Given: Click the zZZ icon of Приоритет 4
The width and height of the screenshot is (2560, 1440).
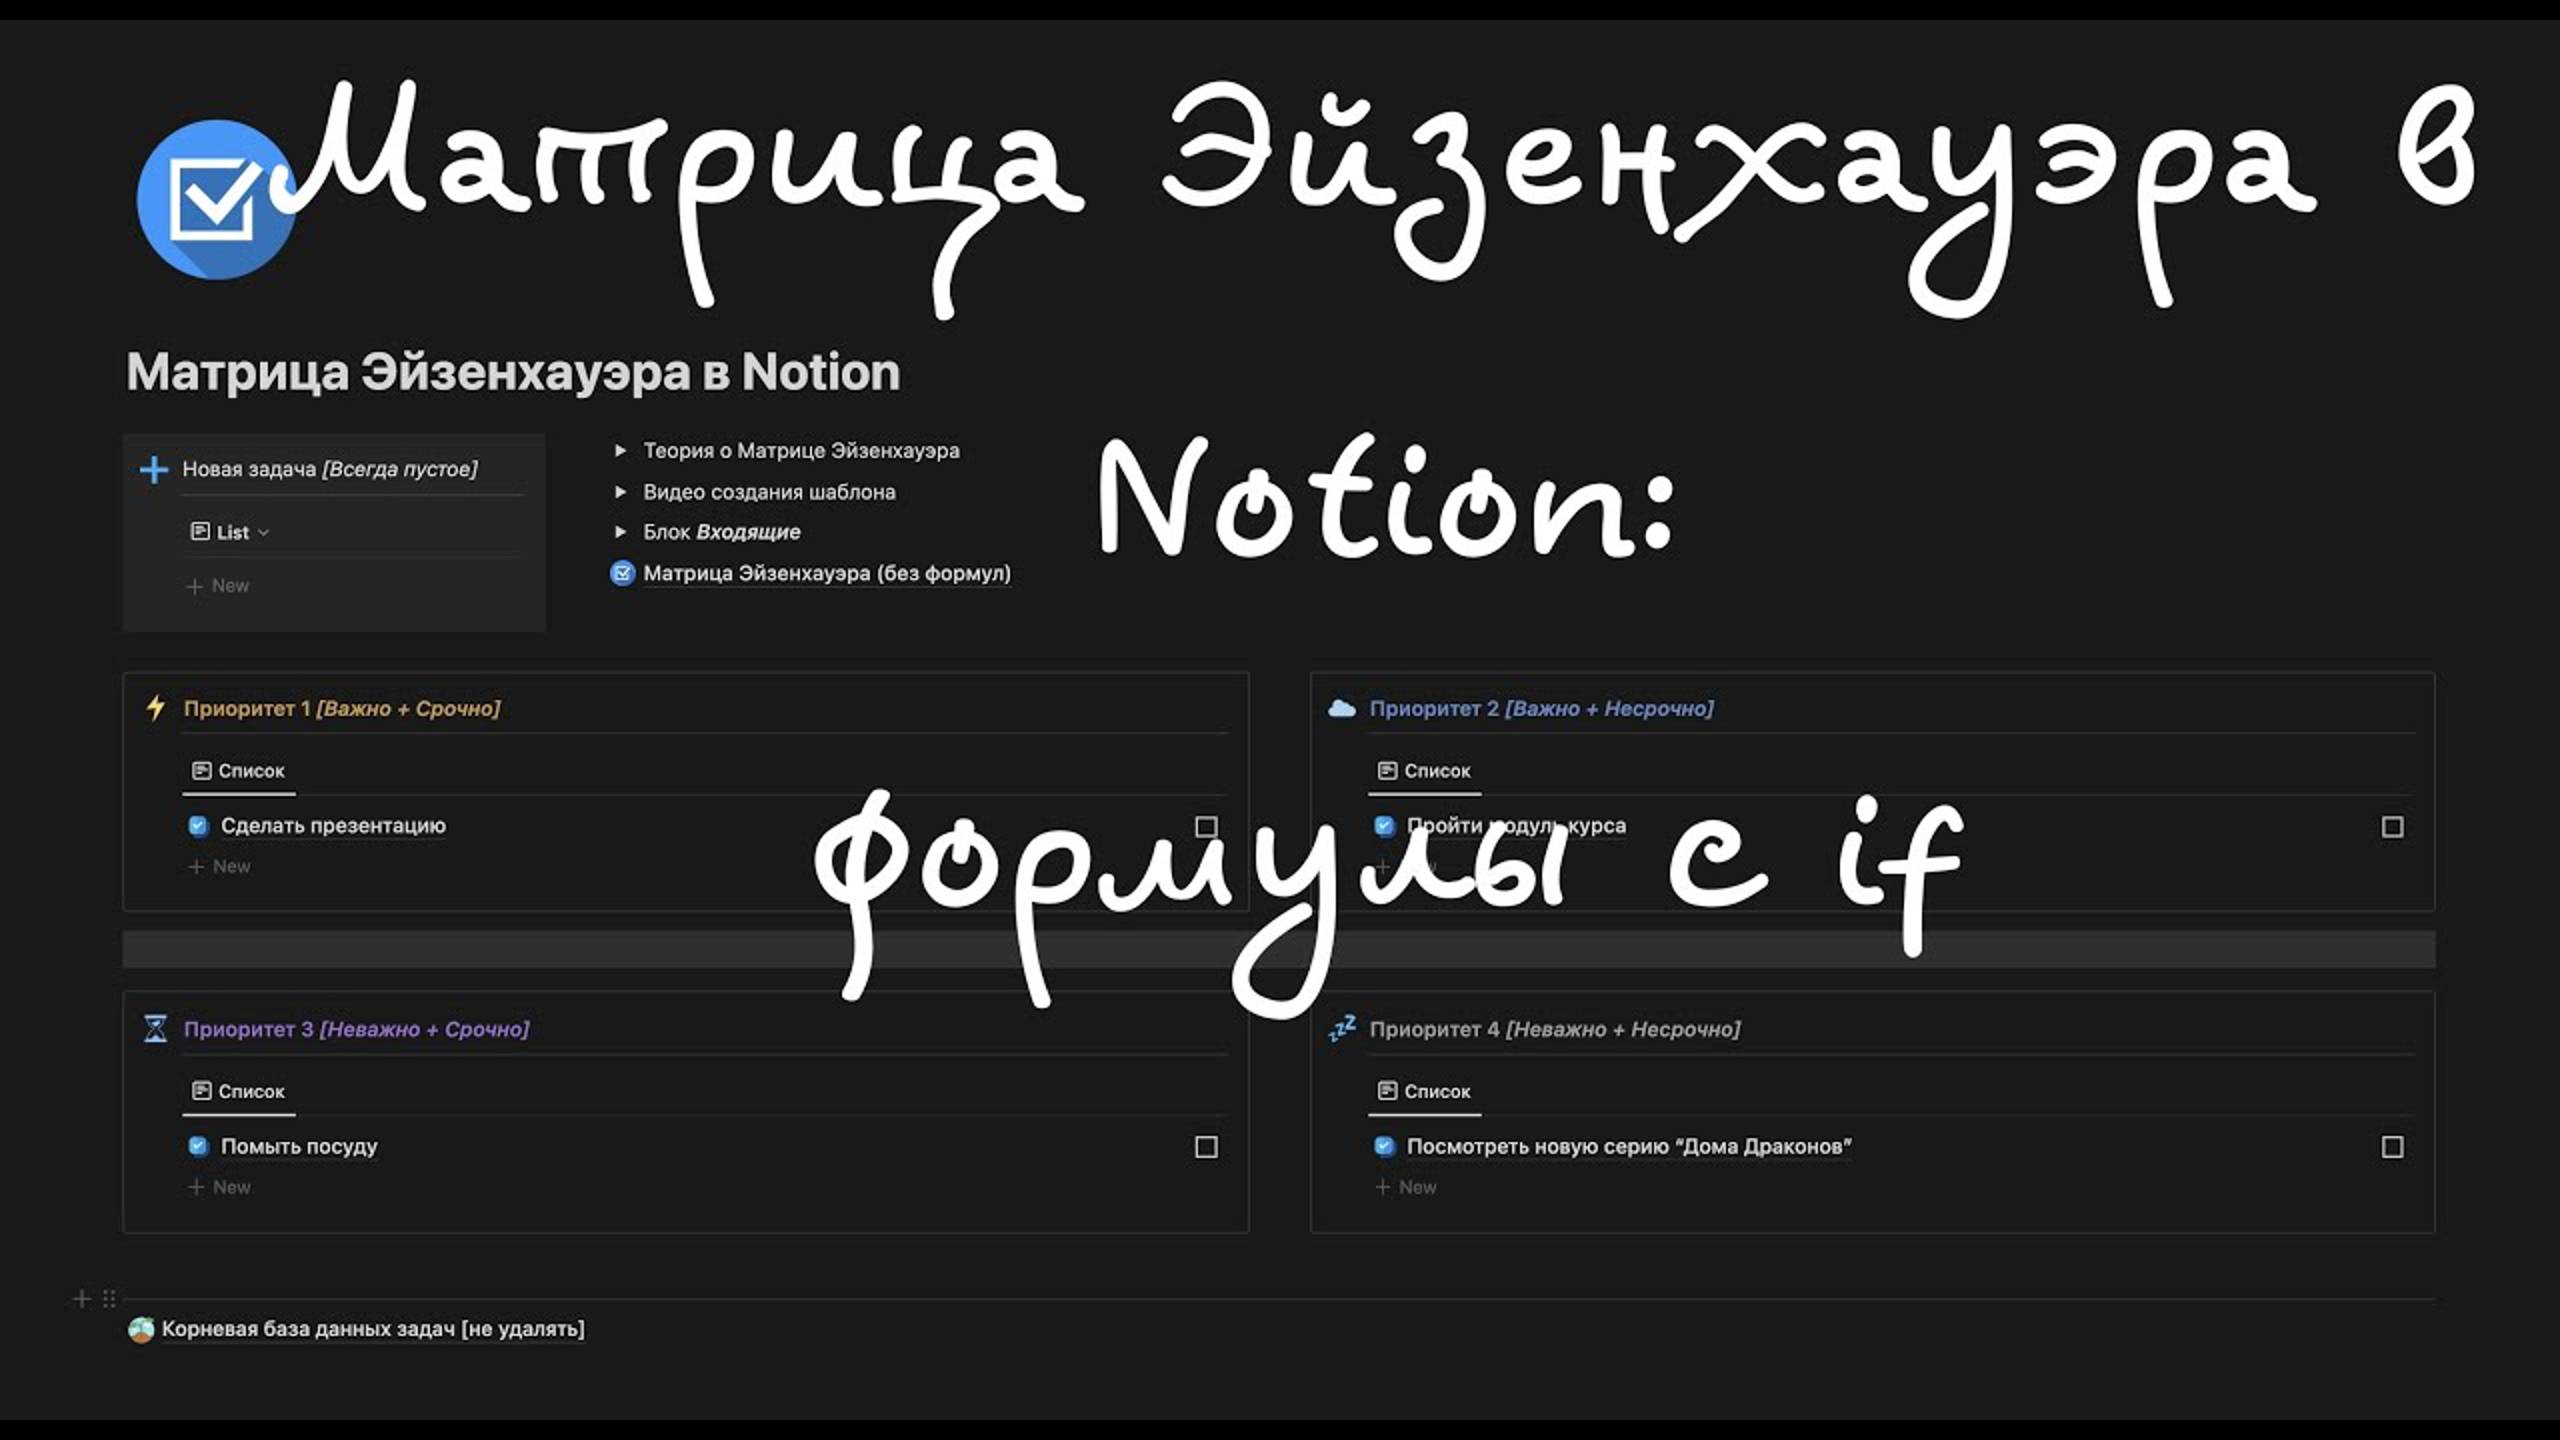Looking at the screenshot, I should [1343, 1029].
